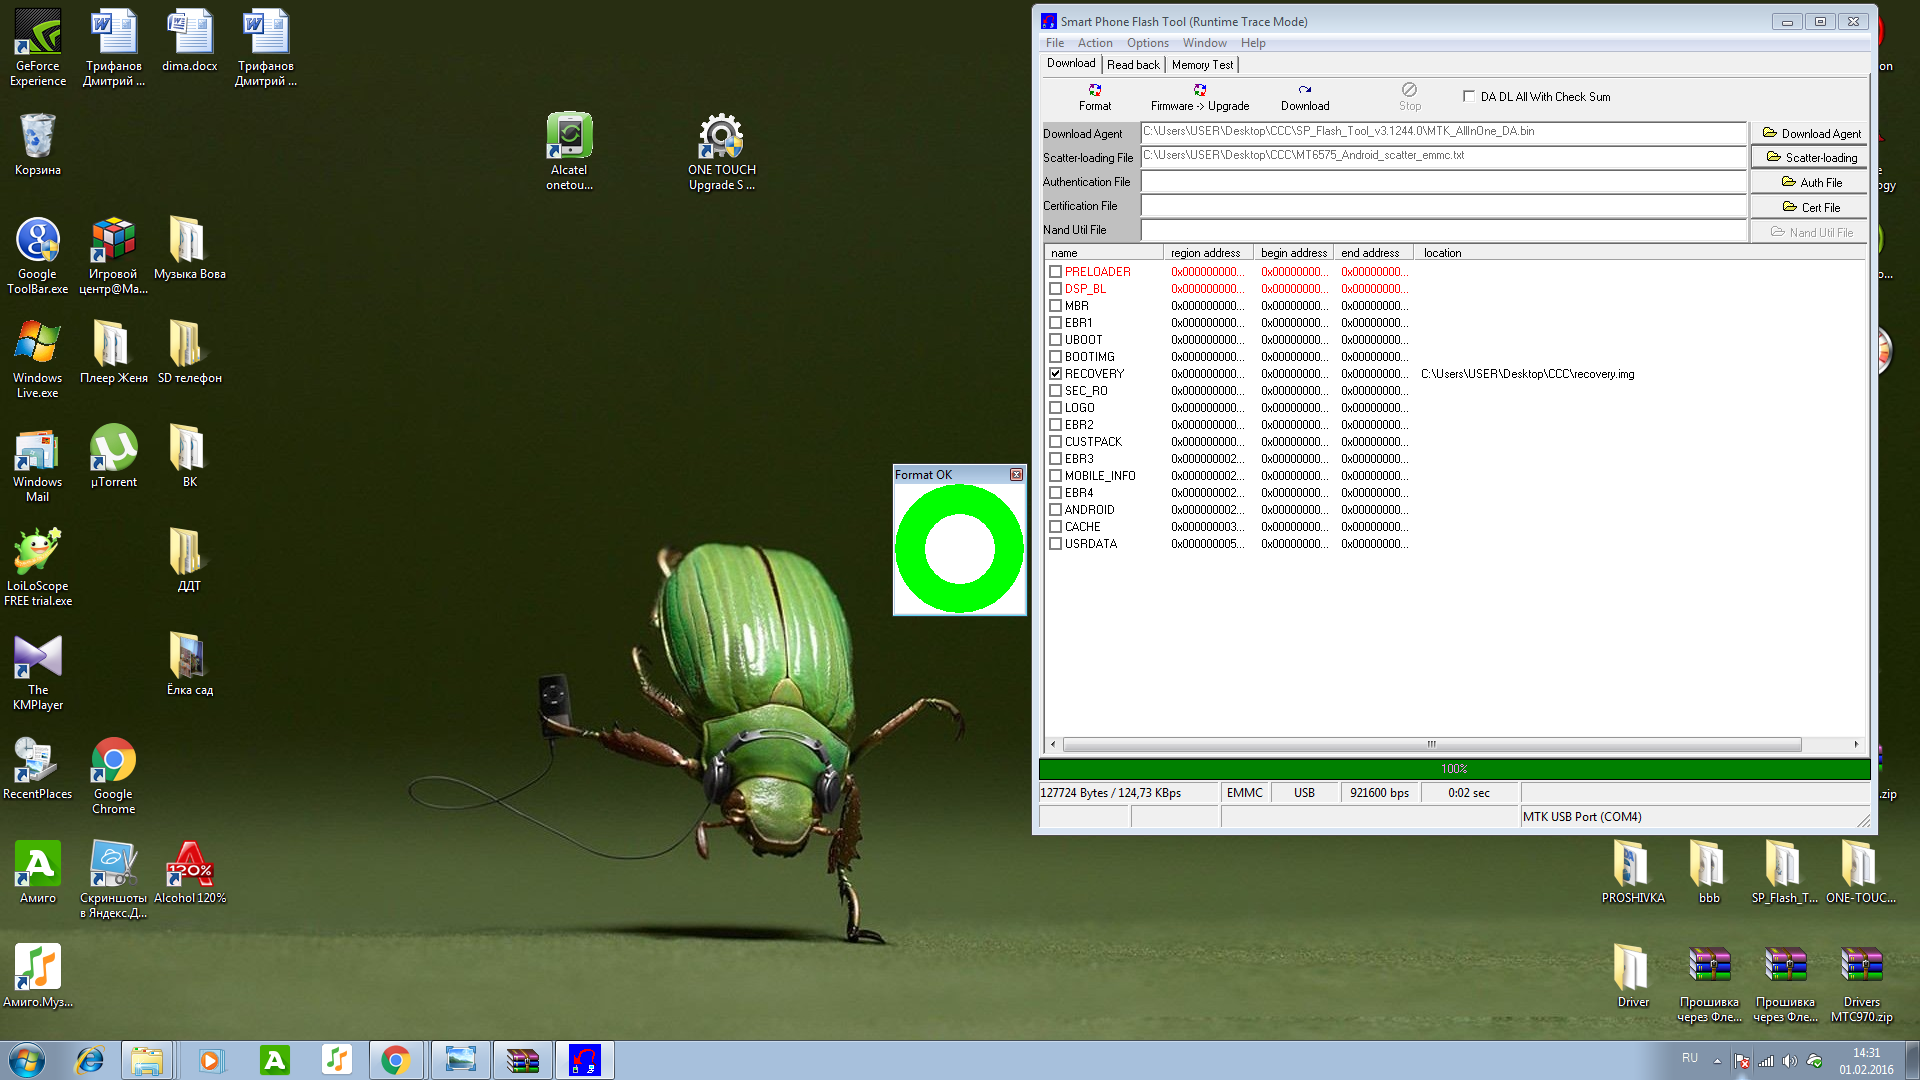Screen dimensions: 1920x1080
Task: Click the Download arrow toolbar icon
Action: (1304, 96)
